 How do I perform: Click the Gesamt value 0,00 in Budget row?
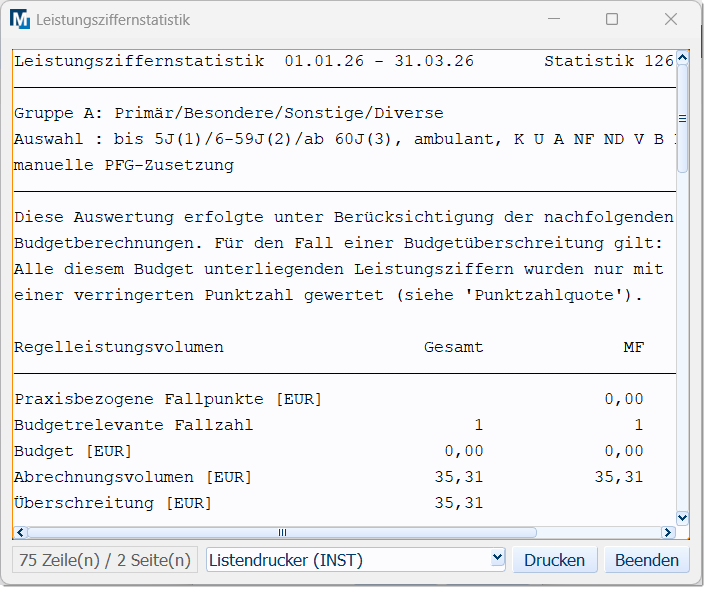coord(466,453)
